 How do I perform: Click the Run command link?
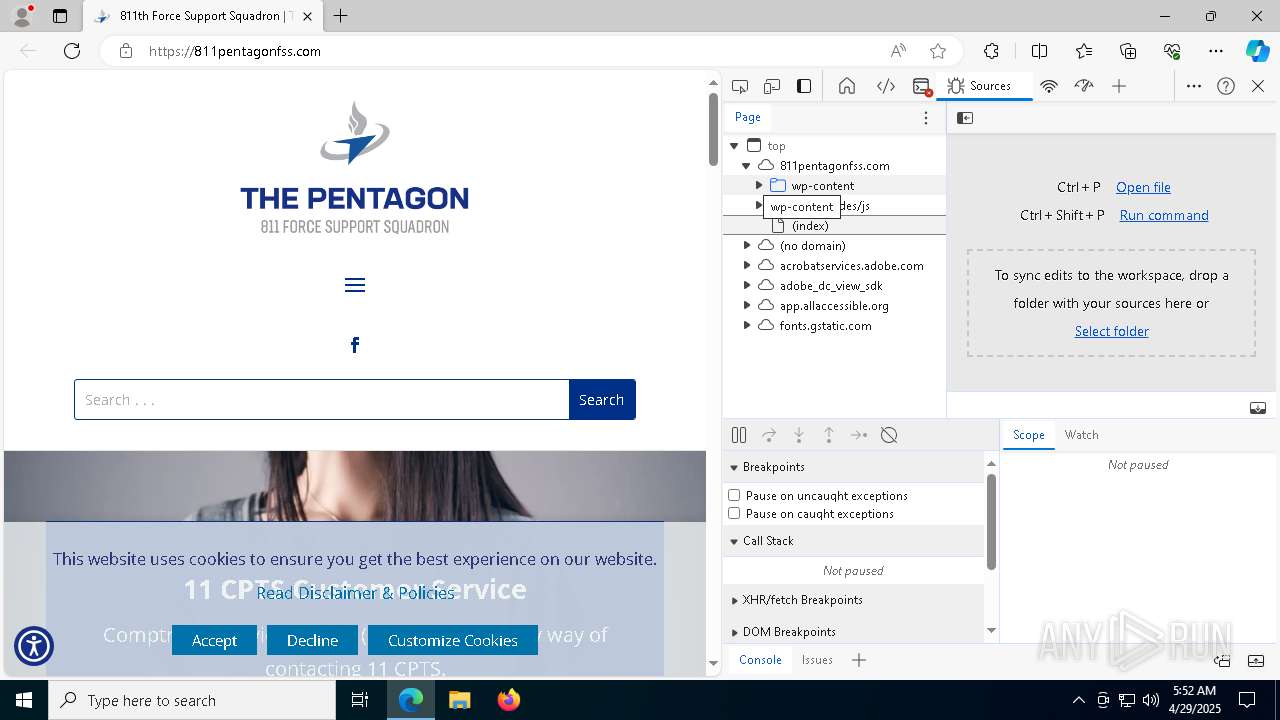pyautogui.click(x=1164, y=215)
